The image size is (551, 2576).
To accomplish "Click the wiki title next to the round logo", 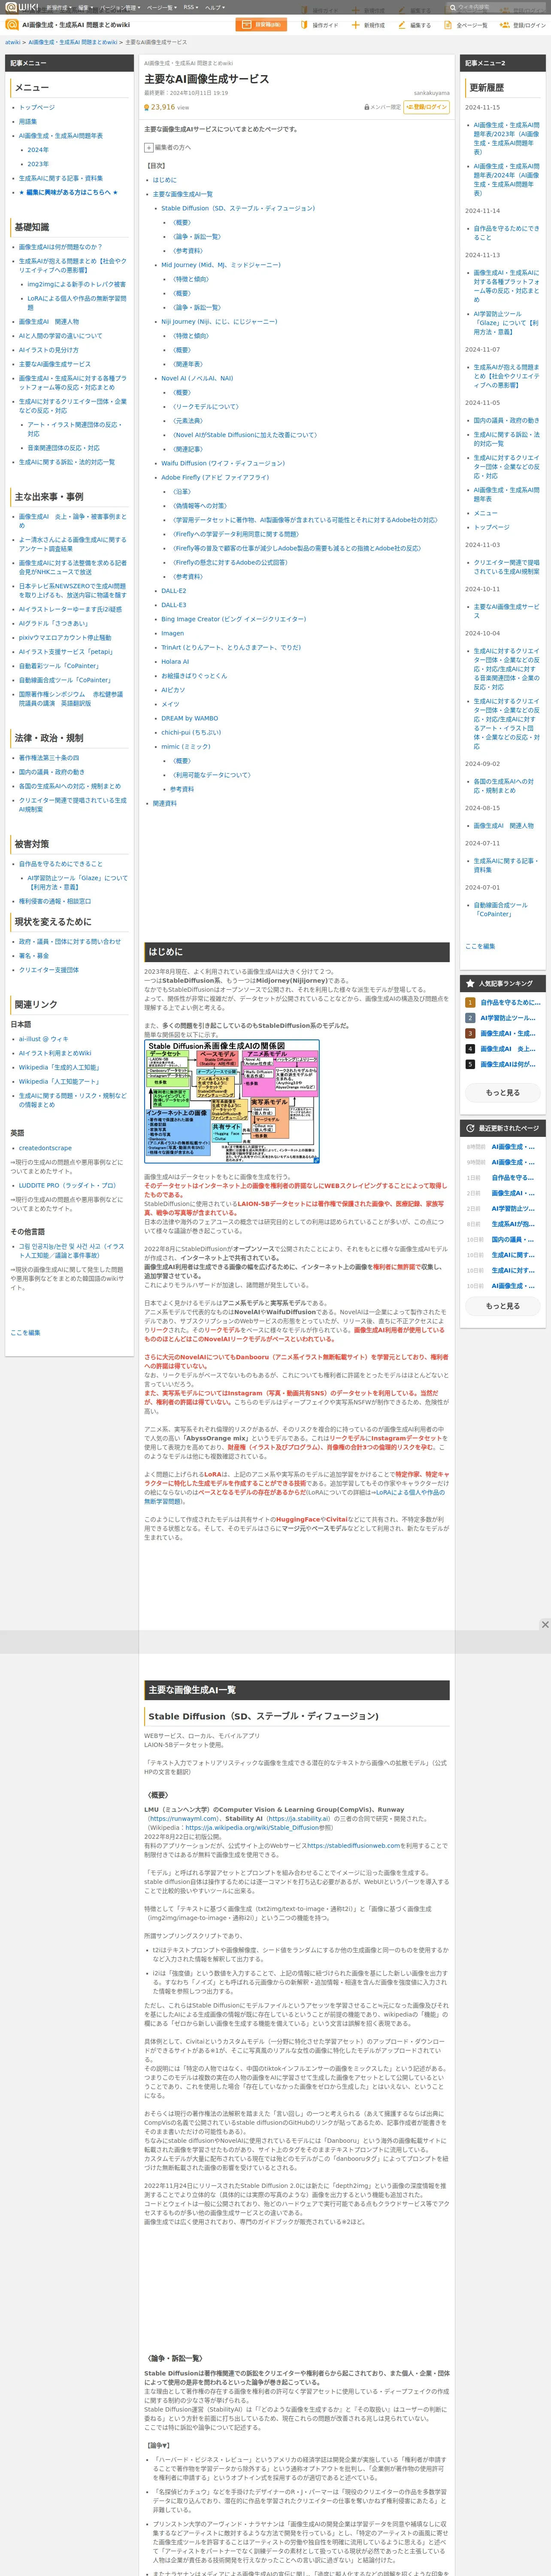I will point(76,25).
